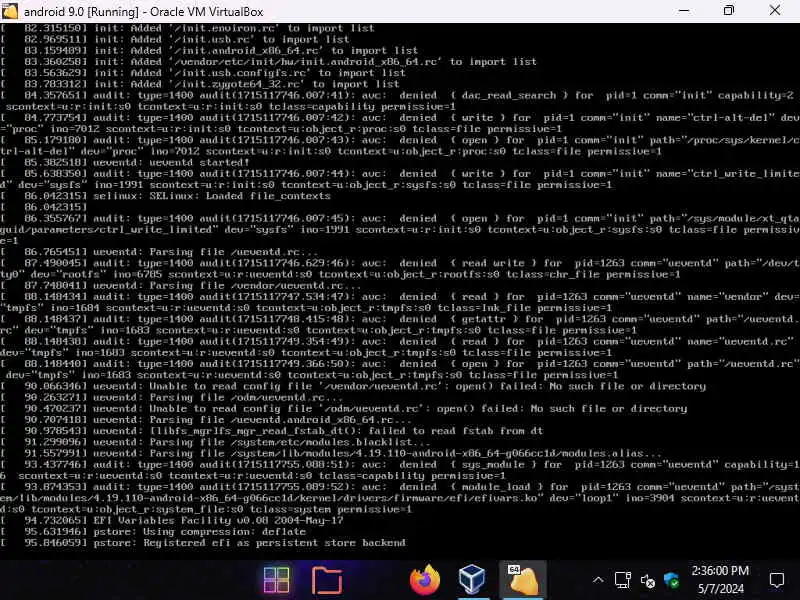Click the muted volume tray icon
Image resolution: width=800 pixels, height=600 pixels.
click(x=647, y=581)
